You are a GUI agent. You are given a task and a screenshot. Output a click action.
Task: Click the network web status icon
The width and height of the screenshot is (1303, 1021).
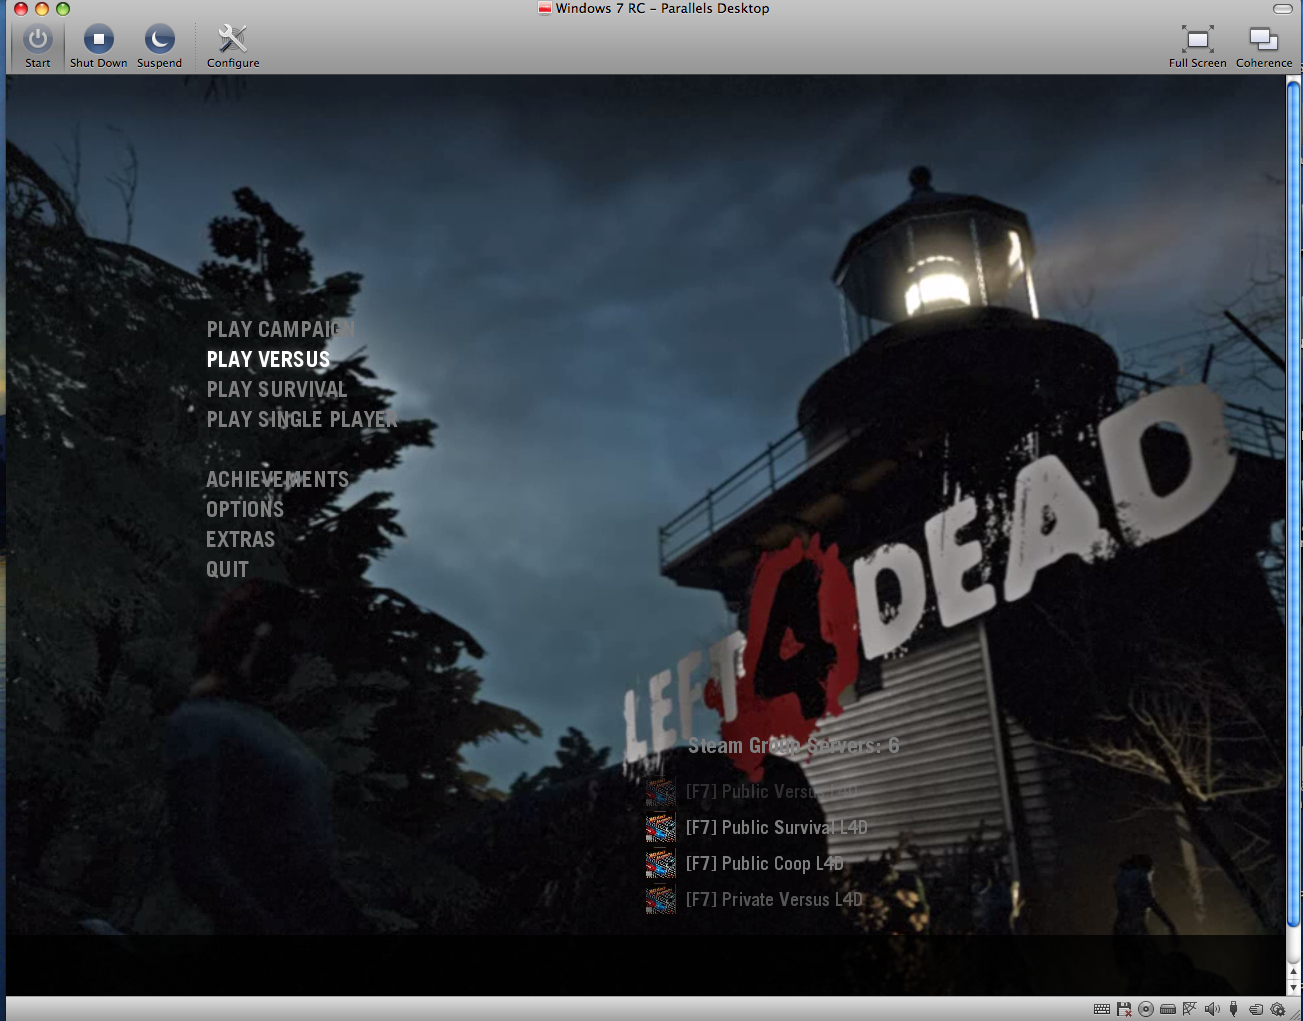click(x=1190, y=1009)
